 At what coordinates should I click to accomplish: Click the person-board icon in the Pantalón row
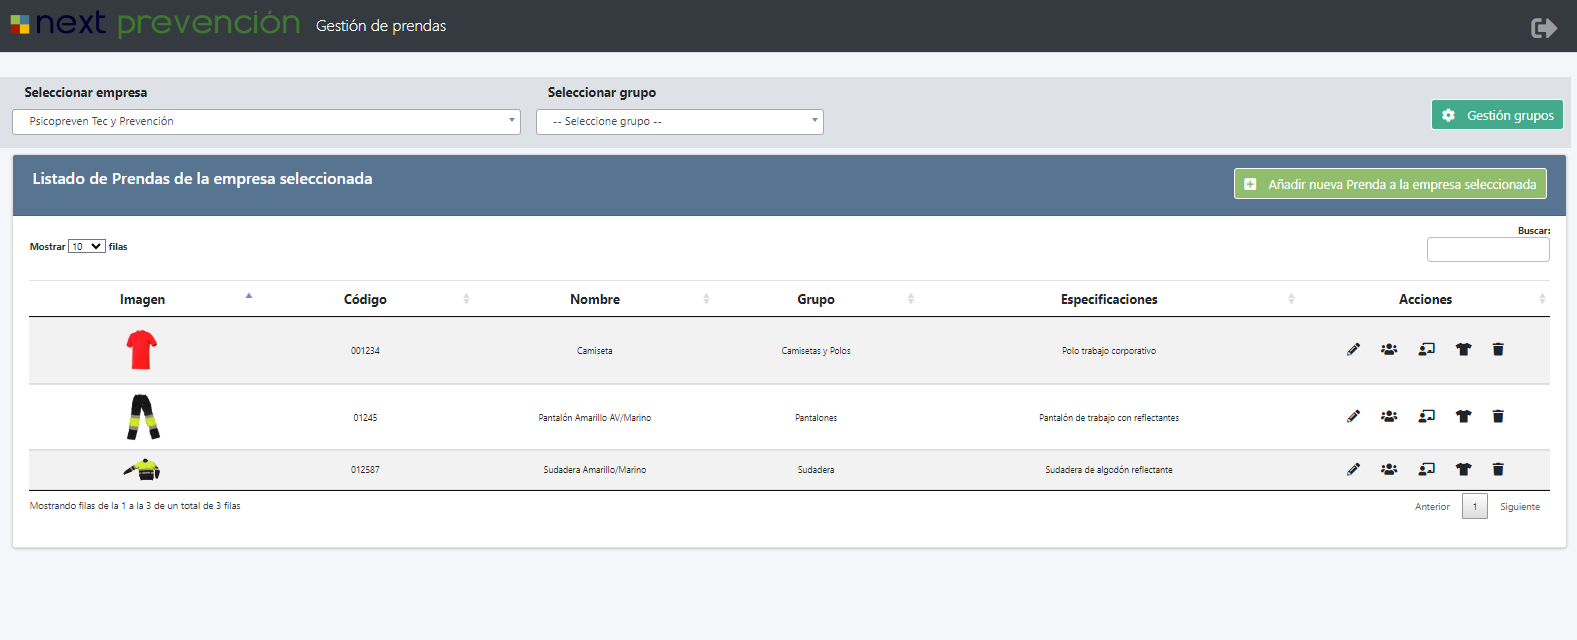pos(1427,417)
